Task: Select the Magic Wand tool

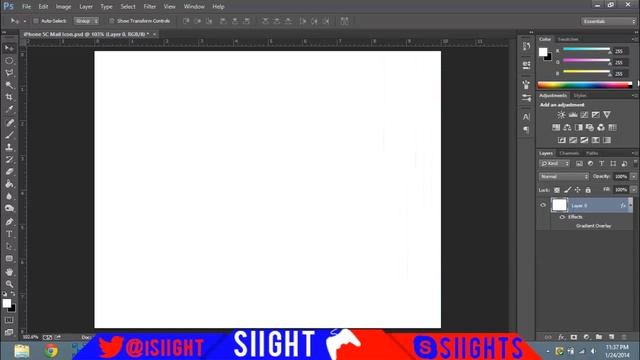Action: pos(9,85)
